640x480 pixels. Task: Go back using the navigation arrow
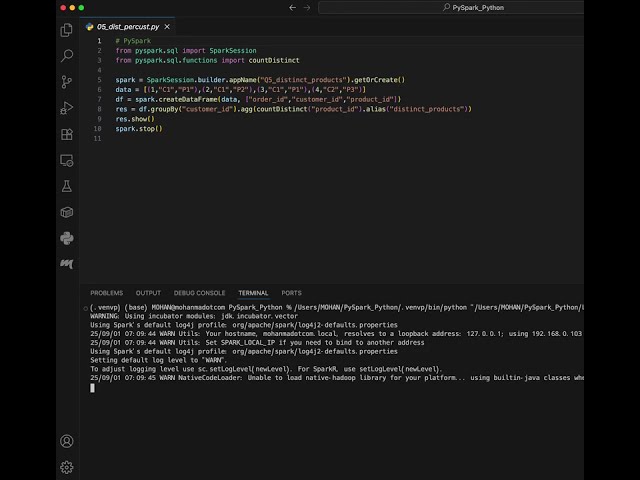[x=292, y=7]
